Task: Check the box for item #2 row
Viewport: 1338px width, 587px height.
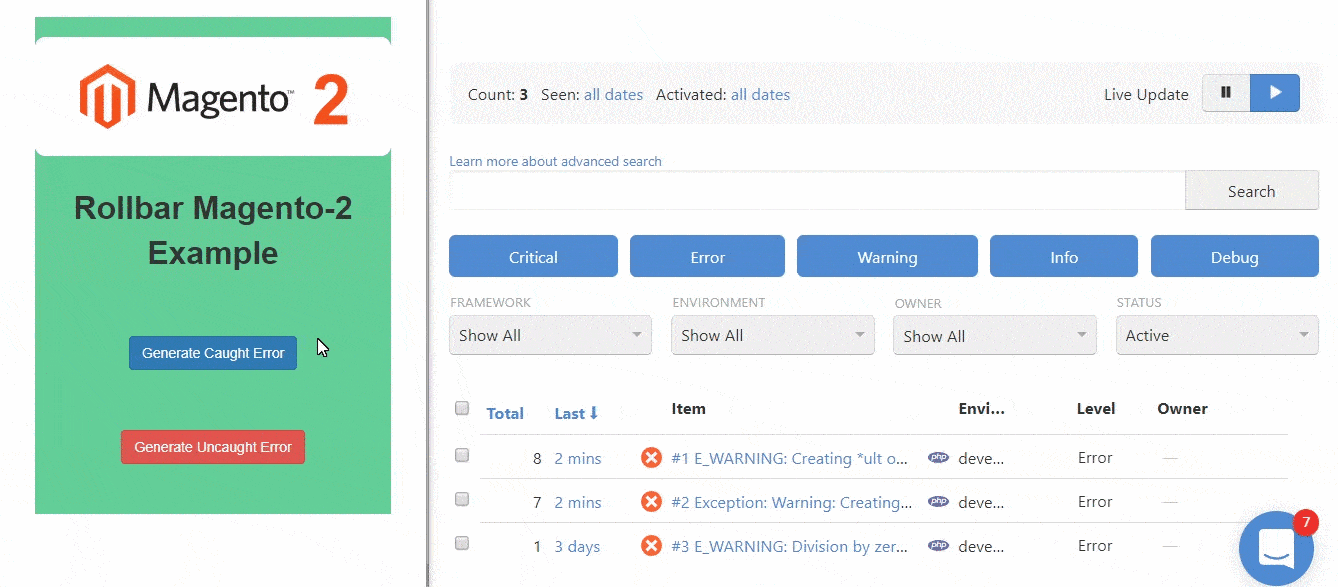Action: [462, 499]
